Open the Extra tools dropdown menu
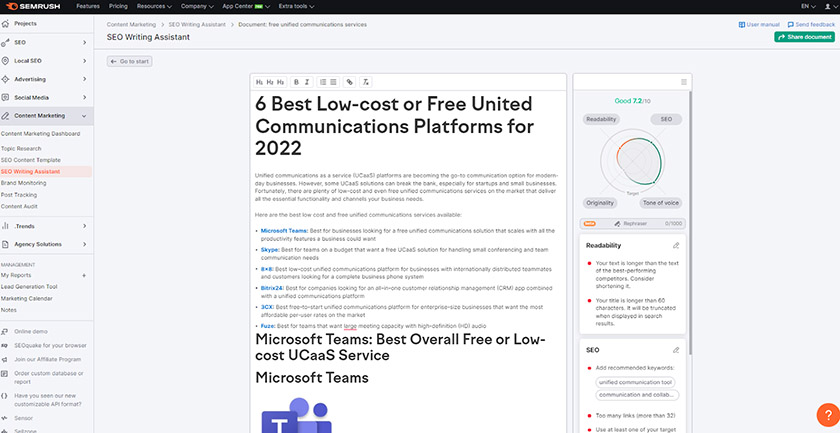Screen dimensions: 840x433 tap(296, 6)
